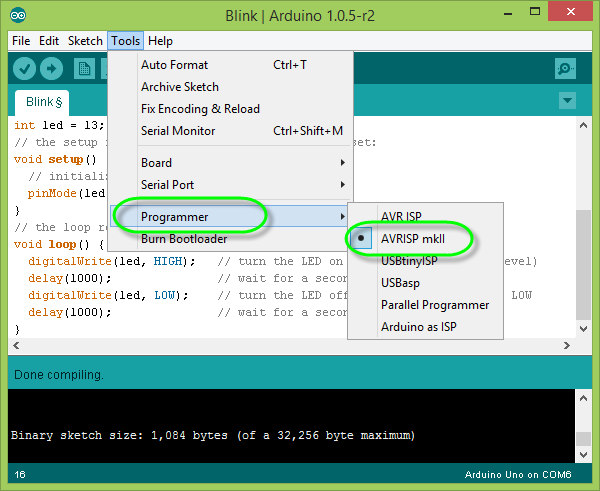Close the Arduino window
The width and height of the screenshot is (600, 491).
point(571,11)
